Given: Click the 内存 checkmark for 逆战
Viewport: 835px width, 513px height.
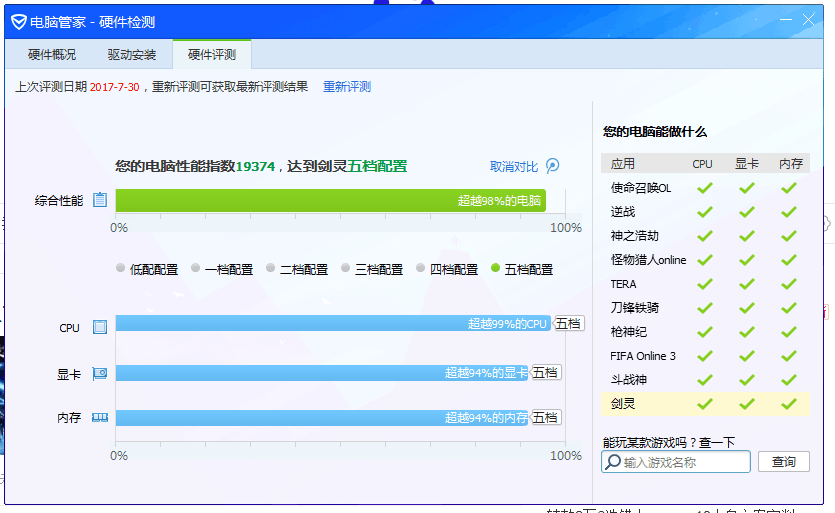Looking at the screenshot, I should click(x=789, y=211).
